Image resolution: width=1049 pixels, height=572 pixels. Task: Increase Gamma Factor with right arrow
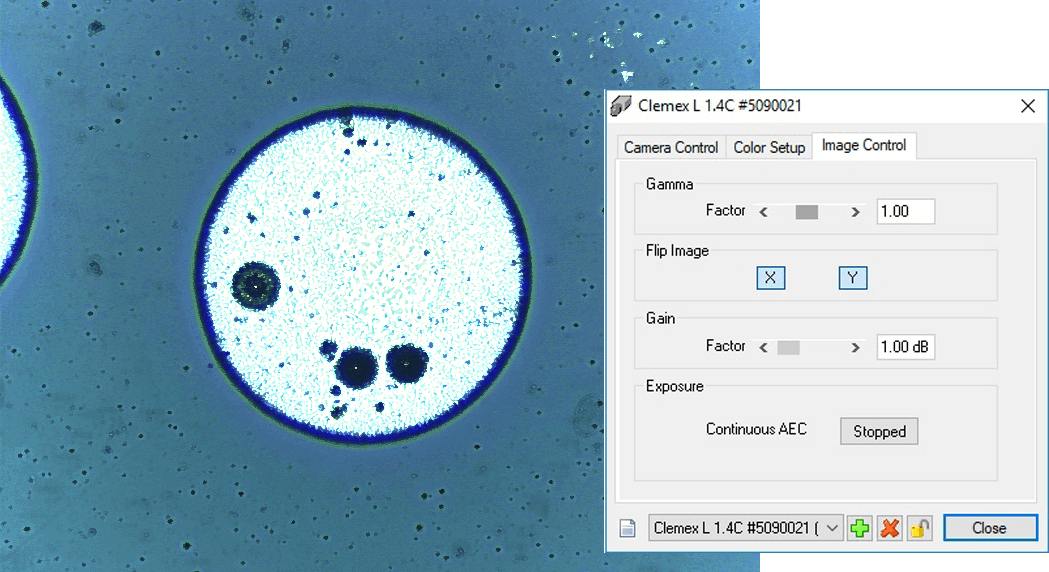click(x=855, y=212)
